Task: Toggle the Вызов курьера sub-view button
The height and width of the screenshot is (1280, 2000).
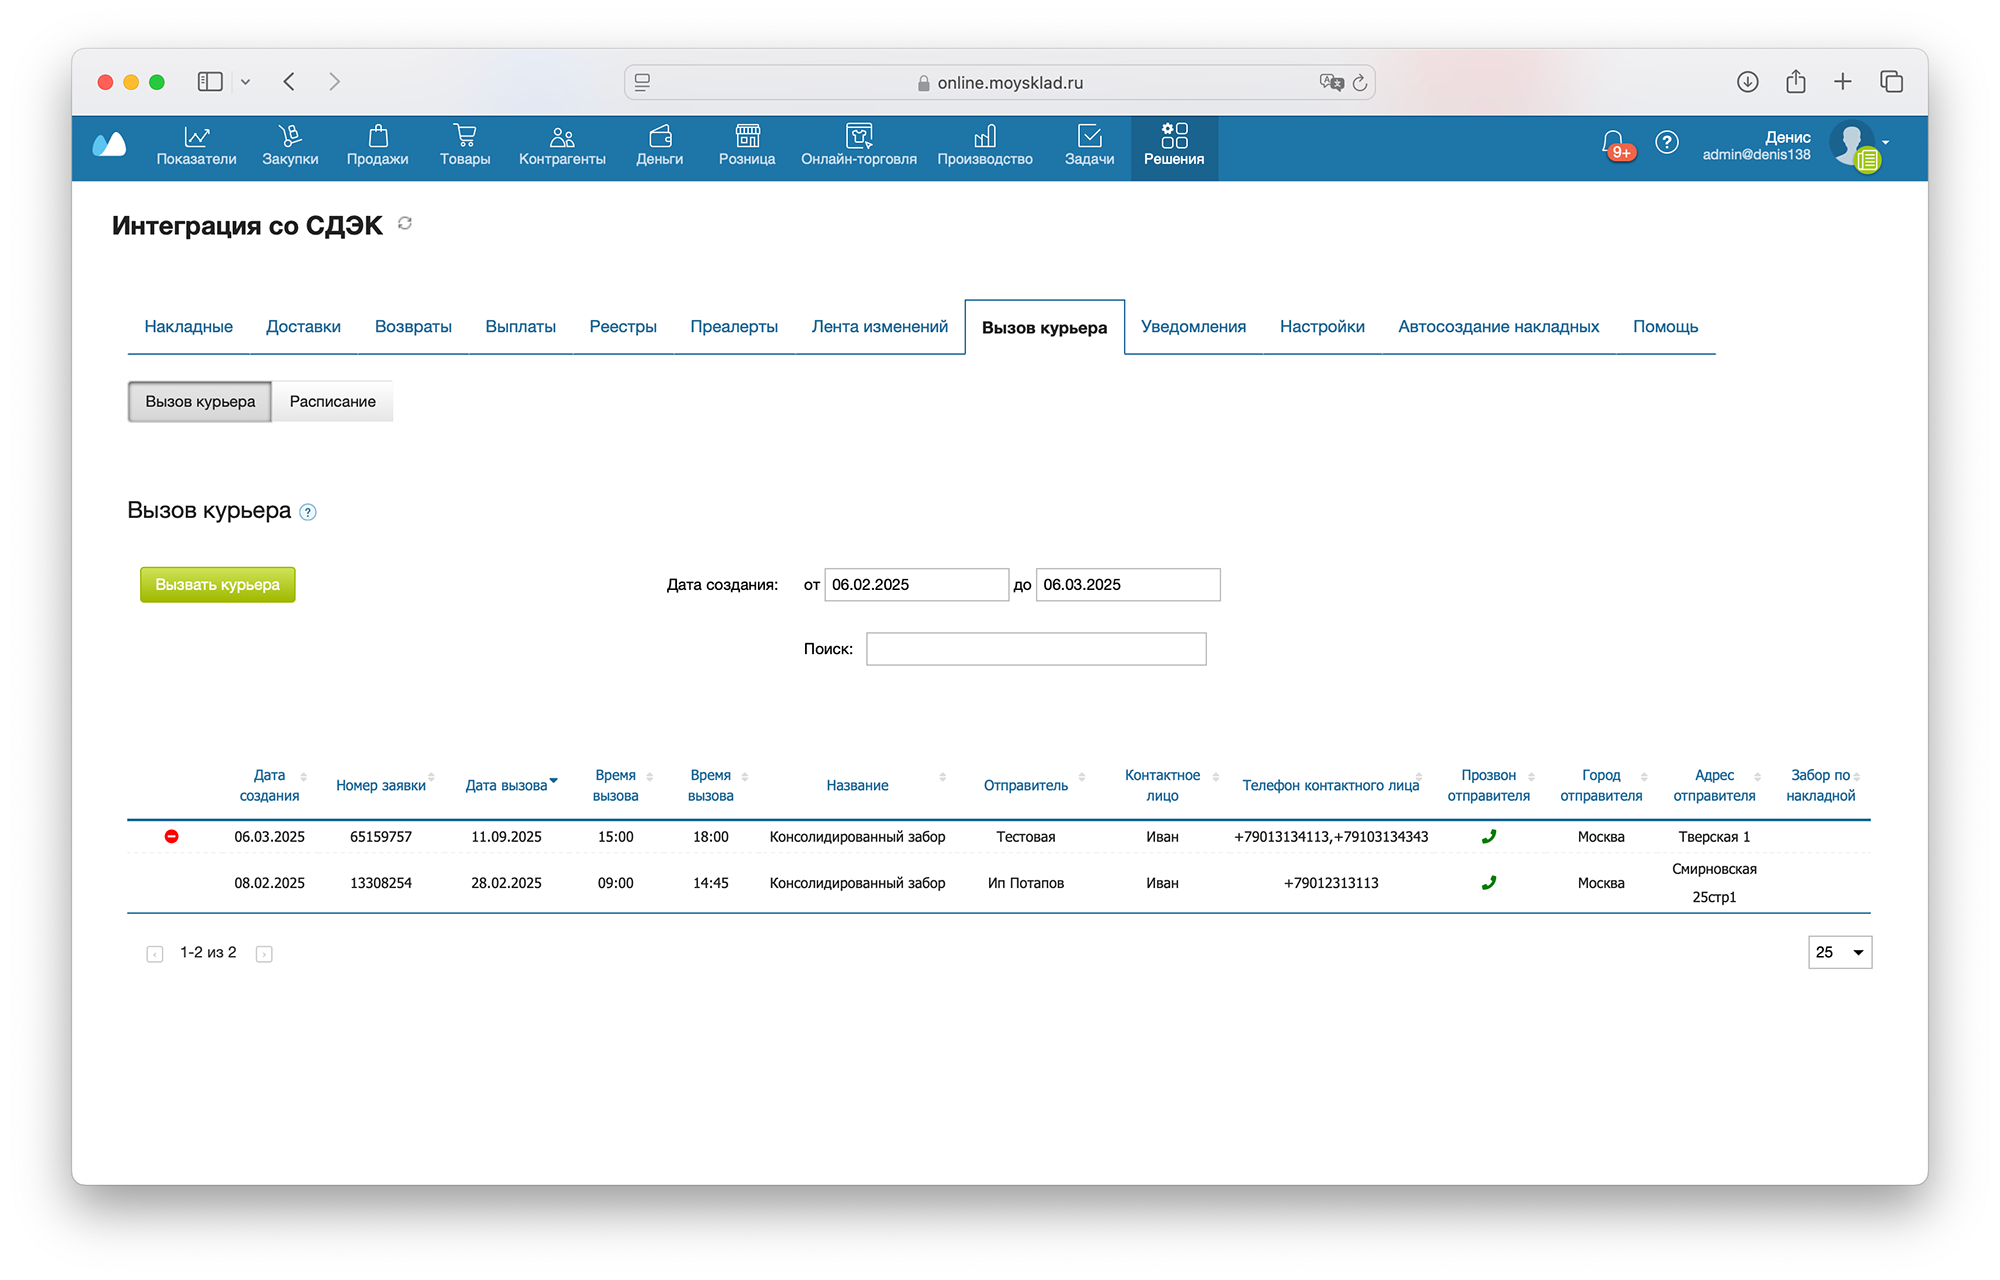Action: (x=200, y=401)
